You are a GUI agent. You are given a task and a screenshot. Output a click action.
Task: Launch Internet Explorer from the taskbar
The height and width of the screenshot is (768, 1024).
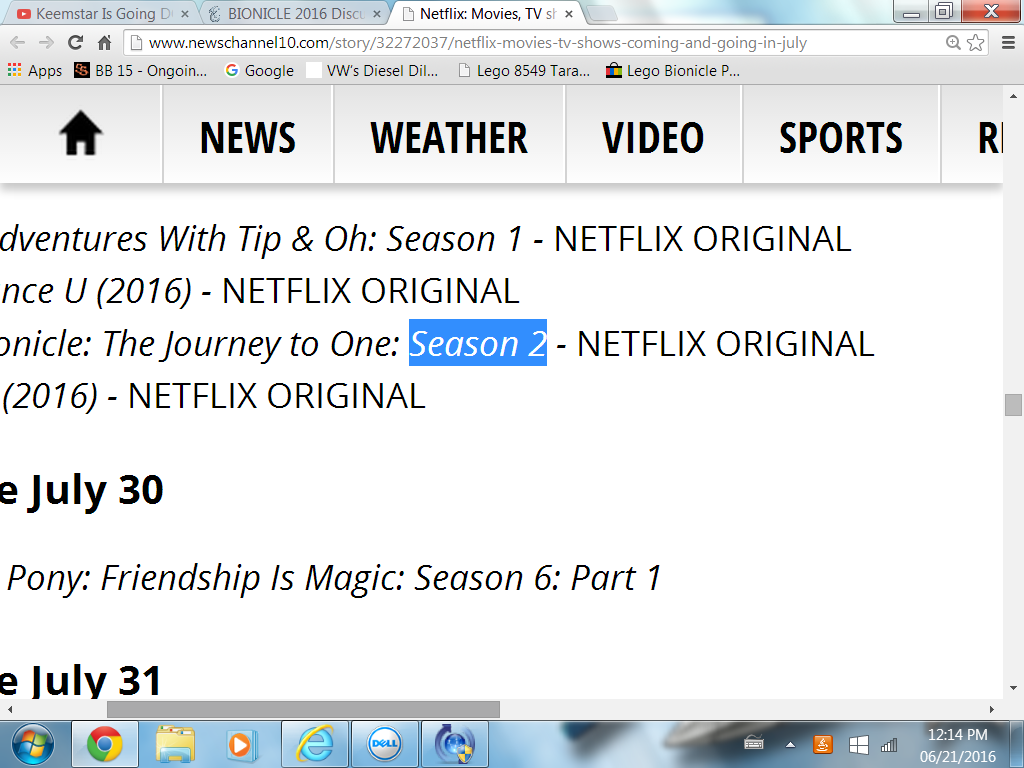pos(315,744)
